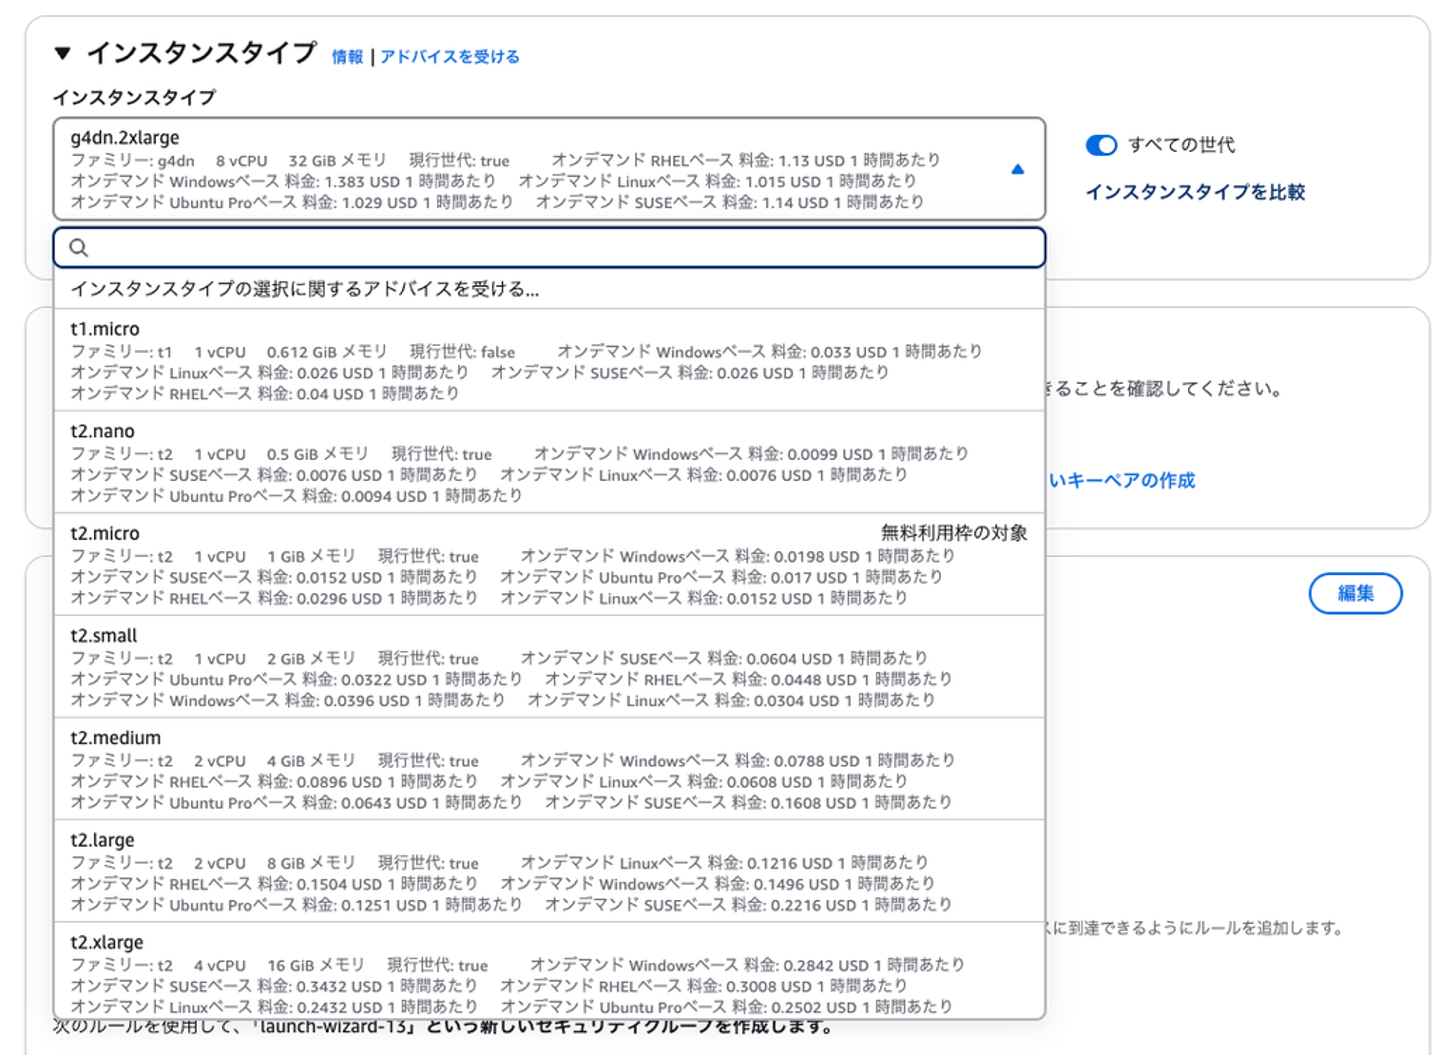Viewport: 1440px width, 1055px height.
Task: Toggle the すべての世代 switch
Action: 1101,145
